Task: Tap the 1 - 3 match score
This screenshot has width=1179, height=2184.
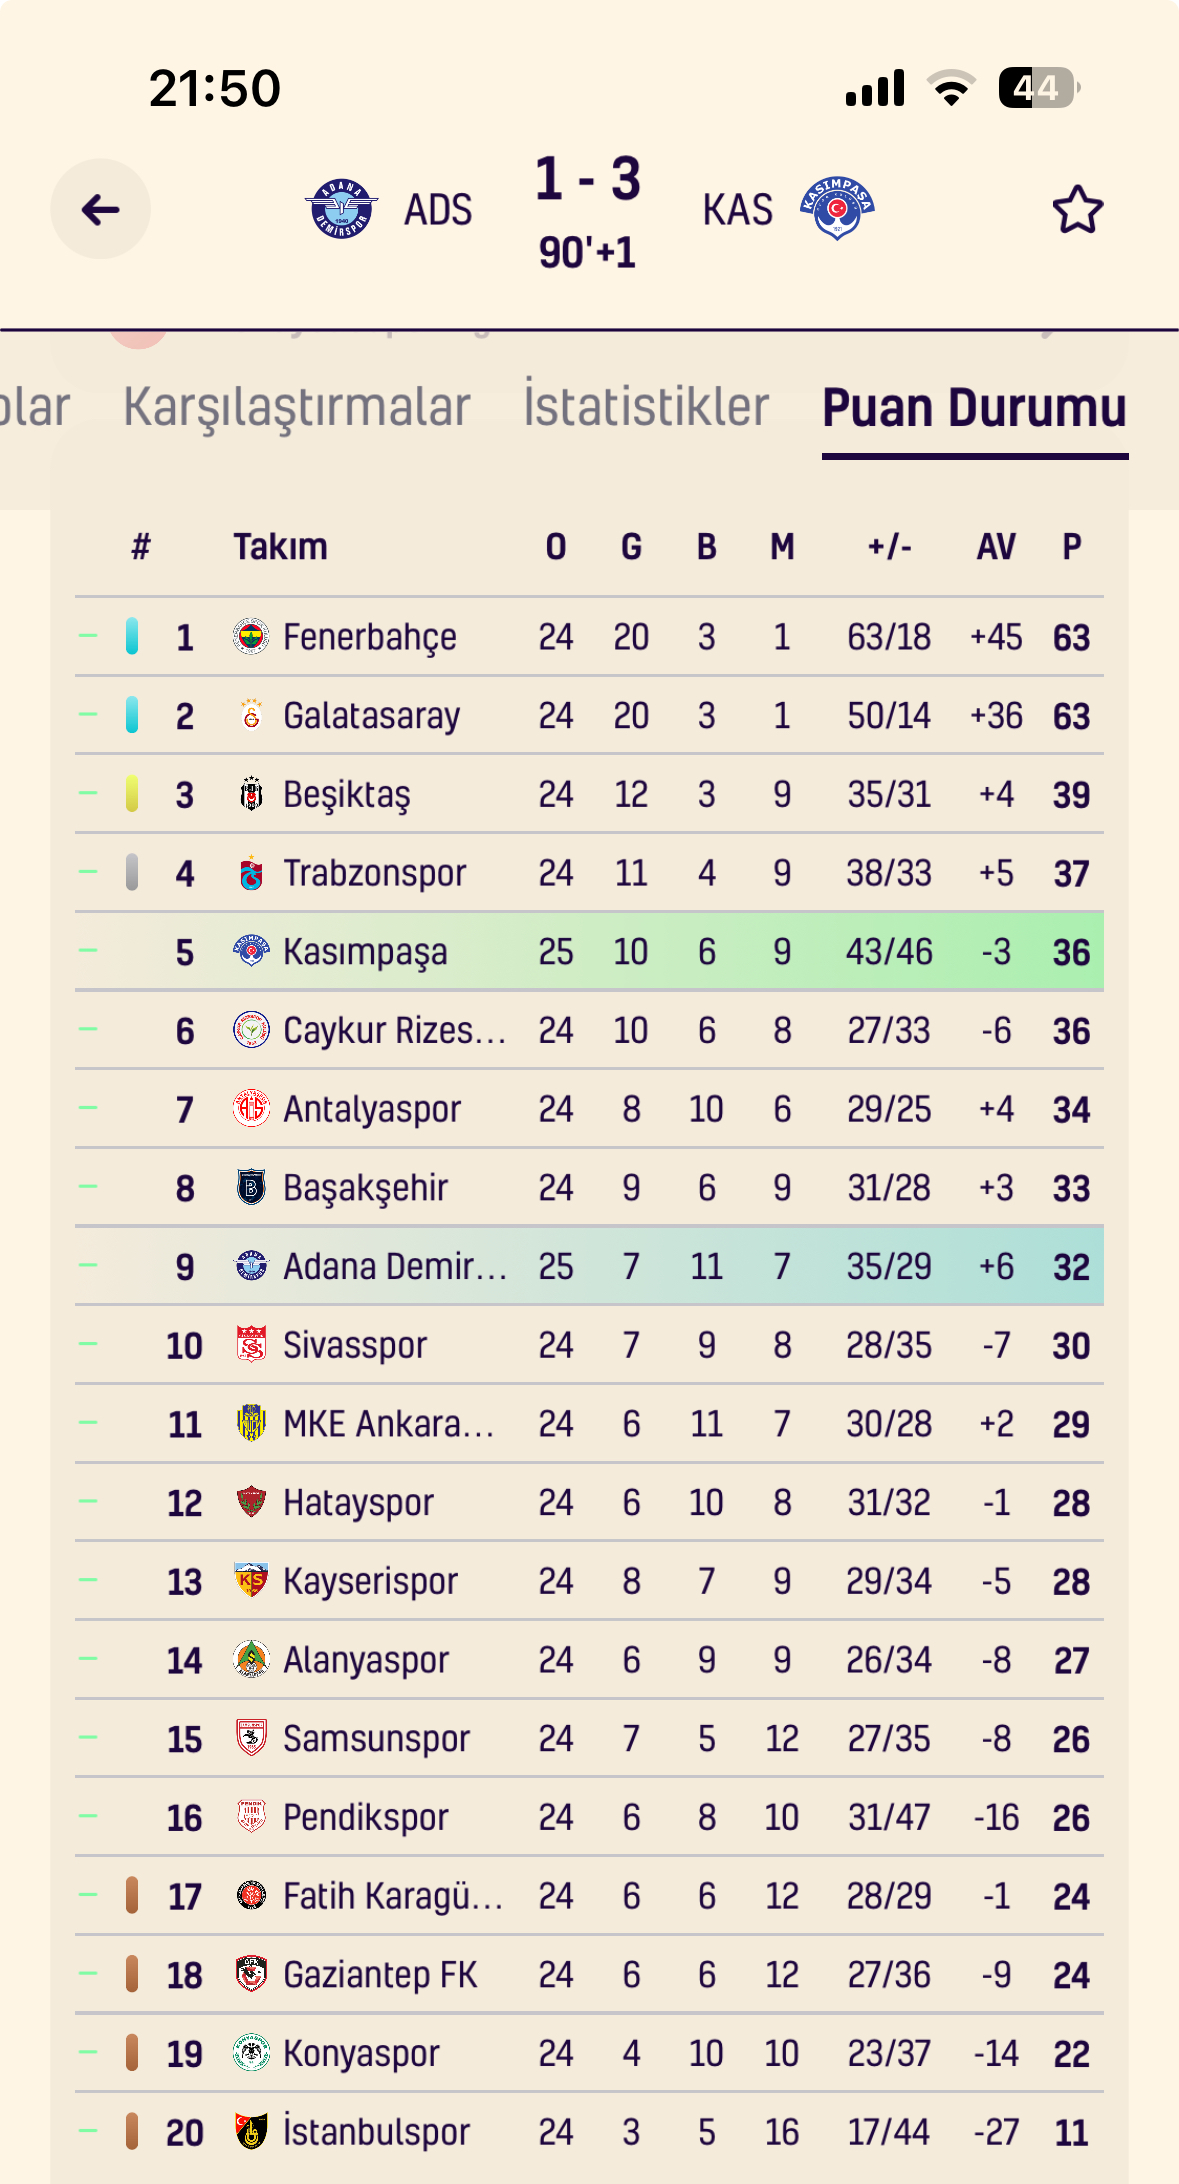Action: [x=588, y=179]
